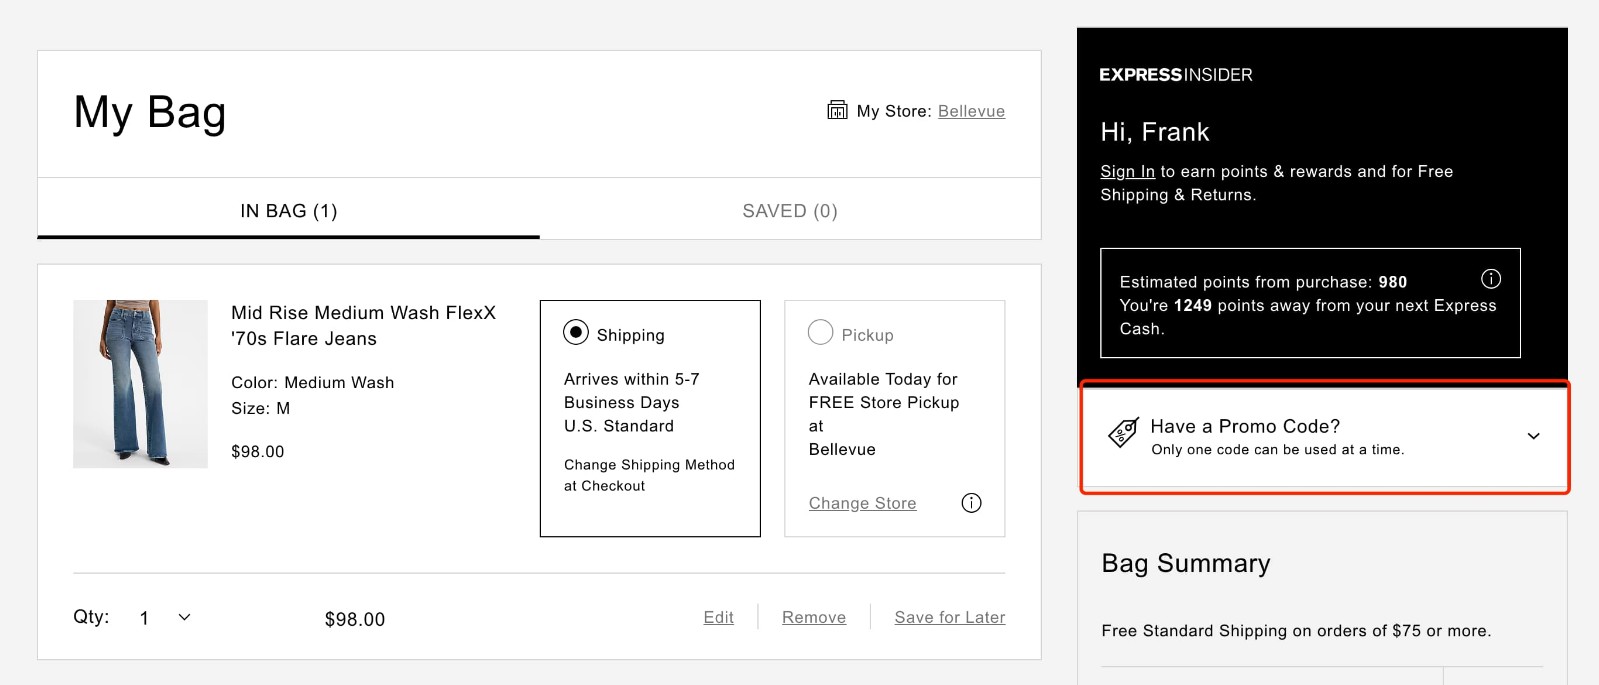Click the 'Change Shipping Method at Checkout' text
The image size is (1599, 685).
point(649,475)
